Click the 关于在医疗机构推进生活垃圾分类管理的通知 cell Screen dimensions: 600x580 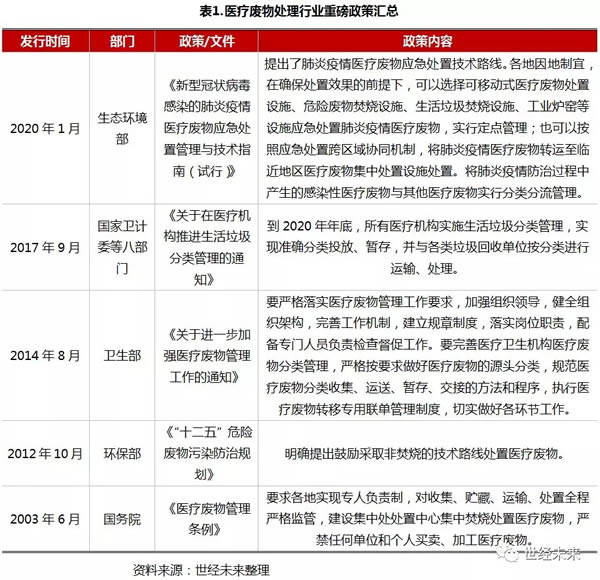point(207,248)
